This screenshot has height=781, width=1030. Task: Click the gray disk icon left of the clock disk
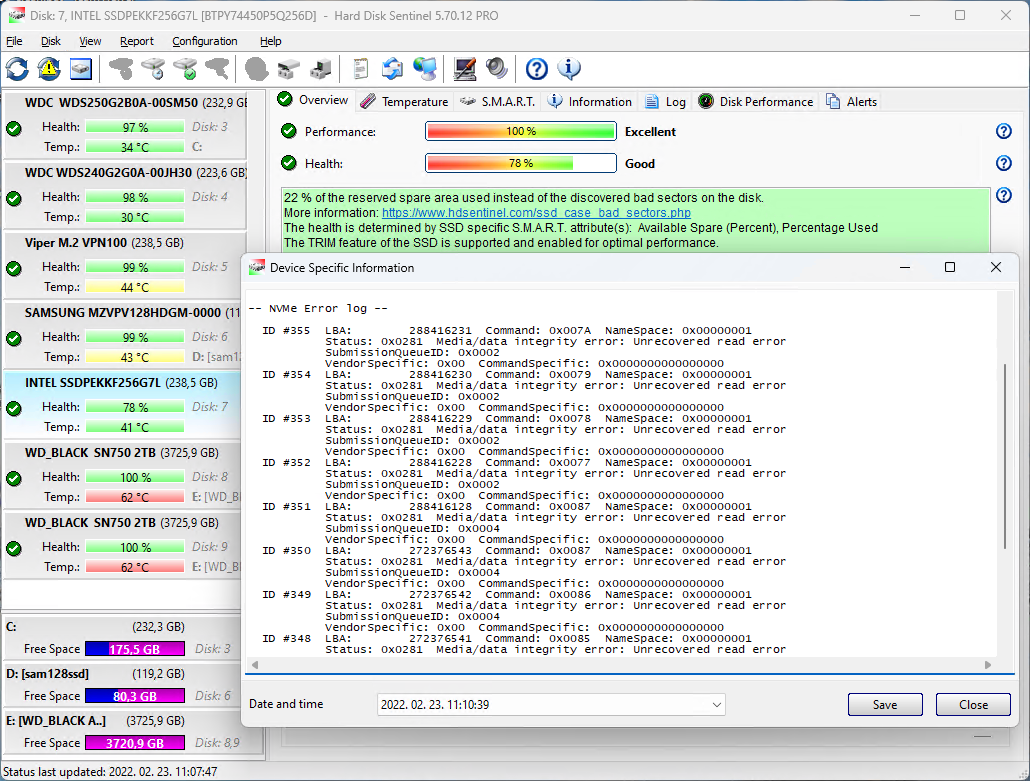coord(121,69)
